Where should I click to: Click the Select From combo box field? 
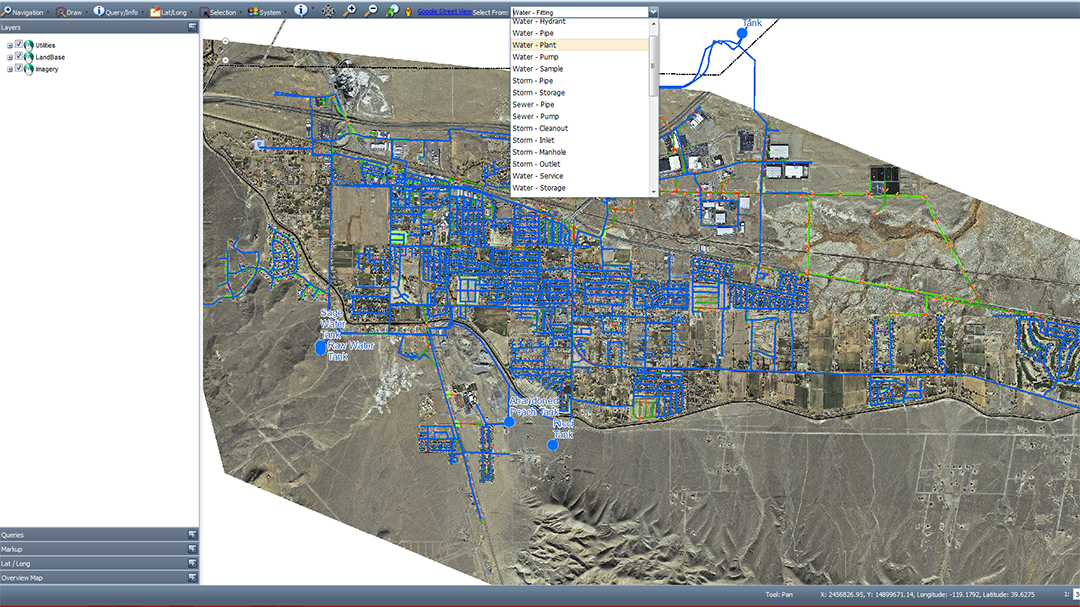pyautogui.click(x=579, y=12)
